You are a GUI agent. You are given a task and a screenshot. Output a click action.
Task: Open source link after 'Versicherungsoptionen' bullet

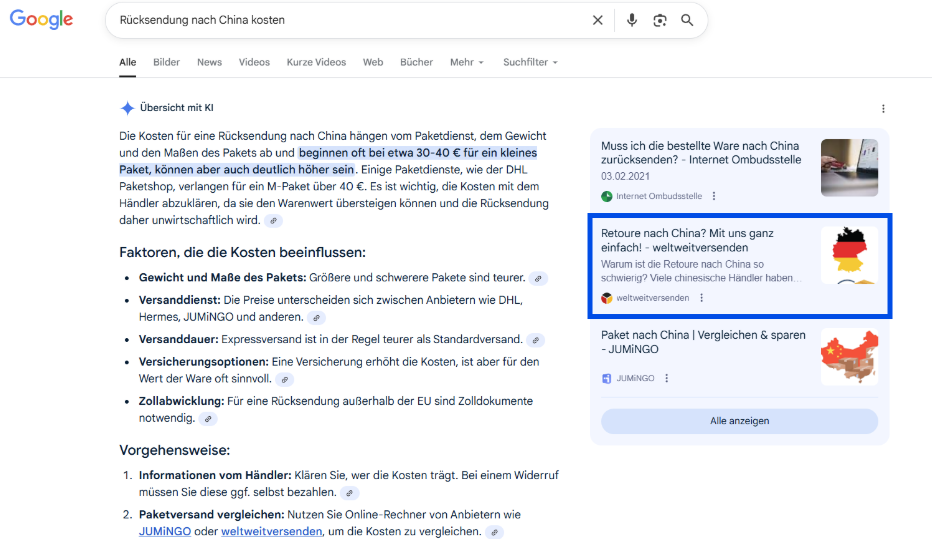tap(285, 379)
